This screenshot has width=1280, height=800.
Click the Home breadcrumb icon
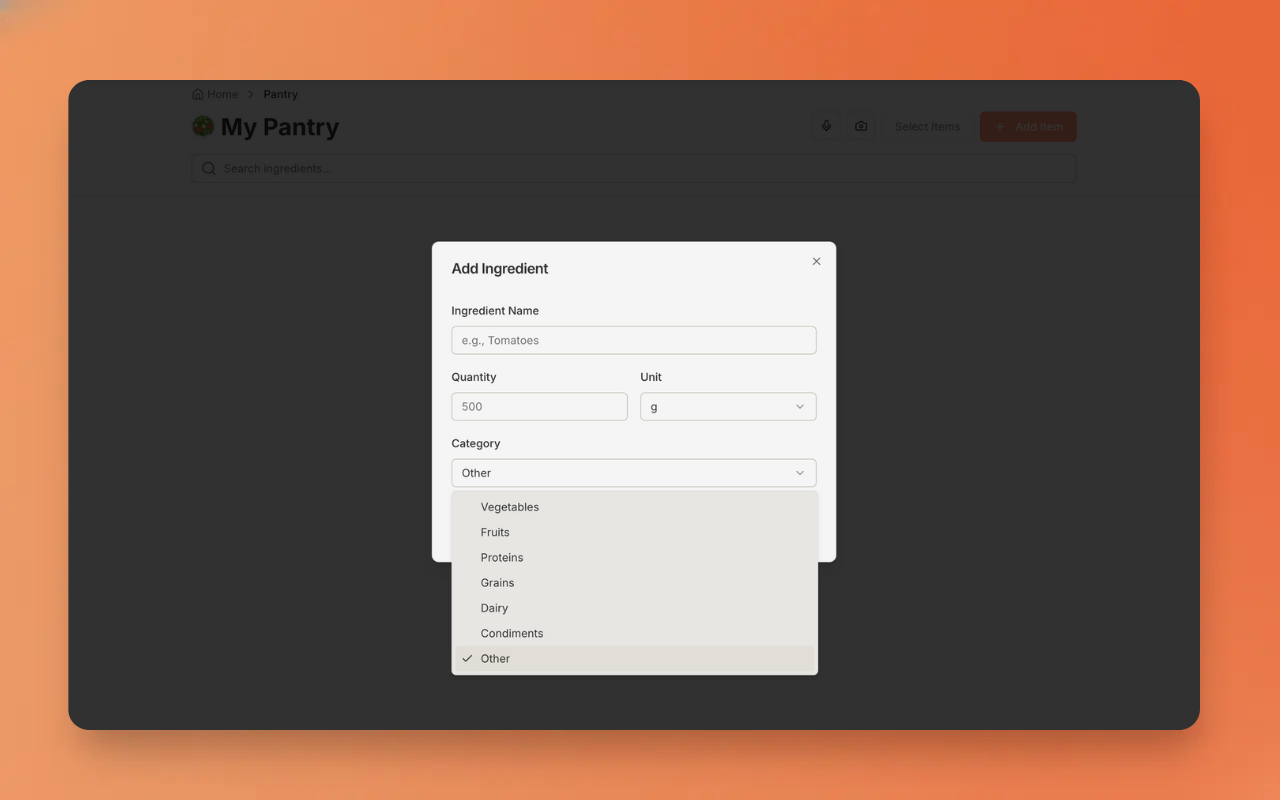coord(198,94)
